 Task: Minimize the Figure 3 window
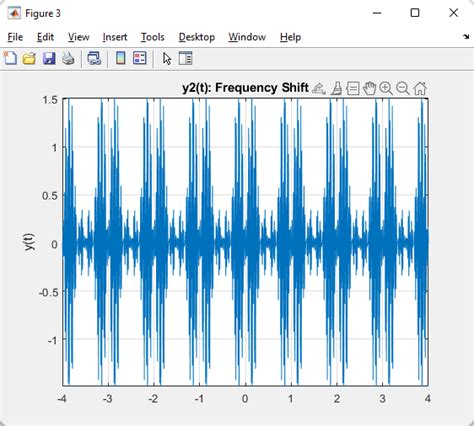tap(377, 13)
